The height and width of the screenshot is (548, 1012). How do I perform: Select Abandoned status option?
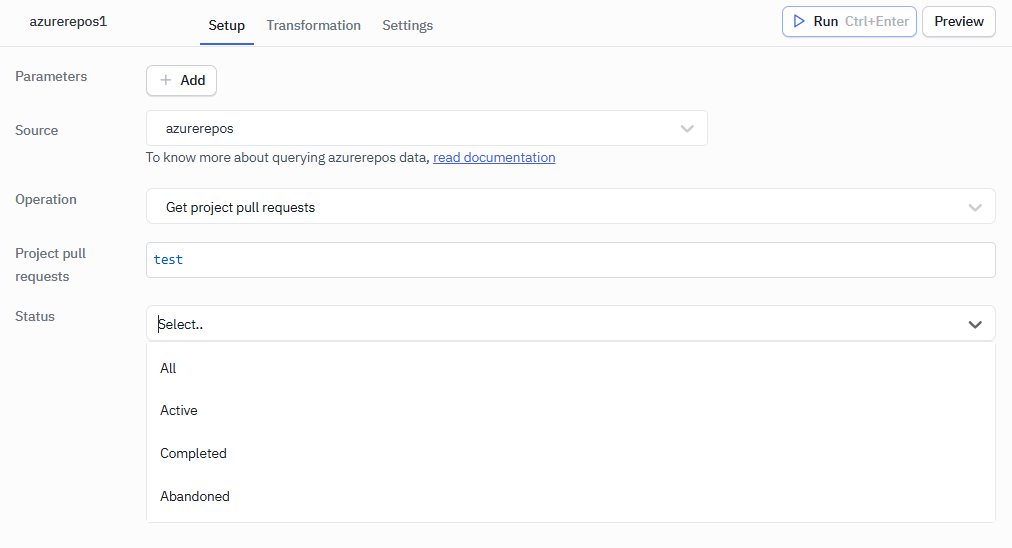click(x=571, y=496)
